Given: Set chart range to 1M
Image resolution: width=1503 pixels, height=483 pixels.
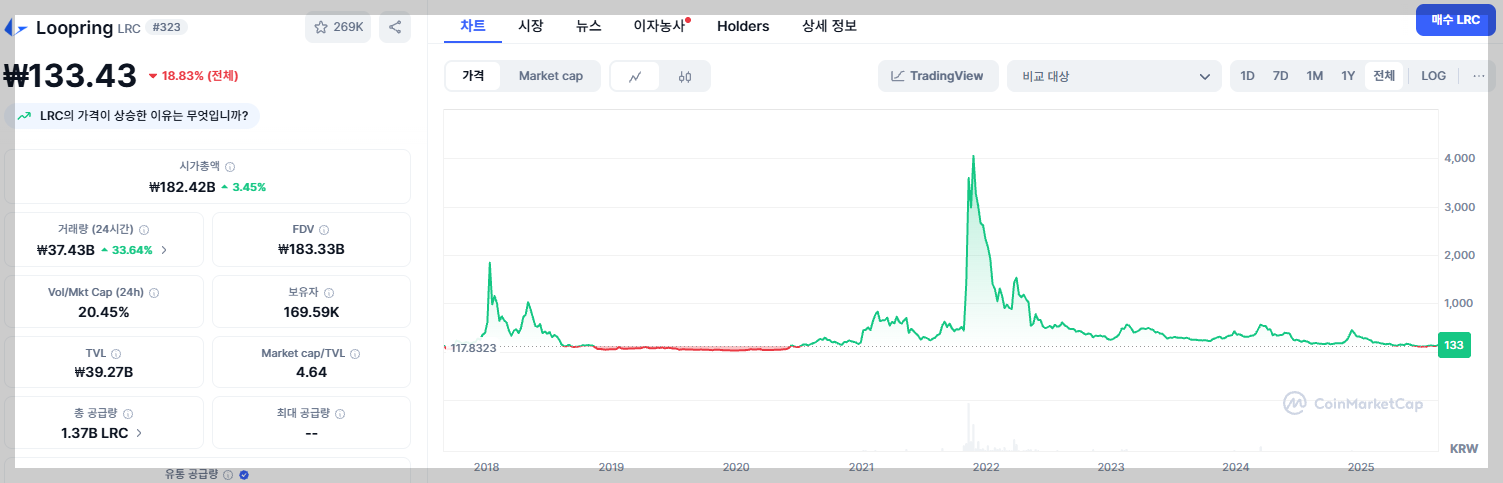Looking at the screenshot, I should (1315, 76).
